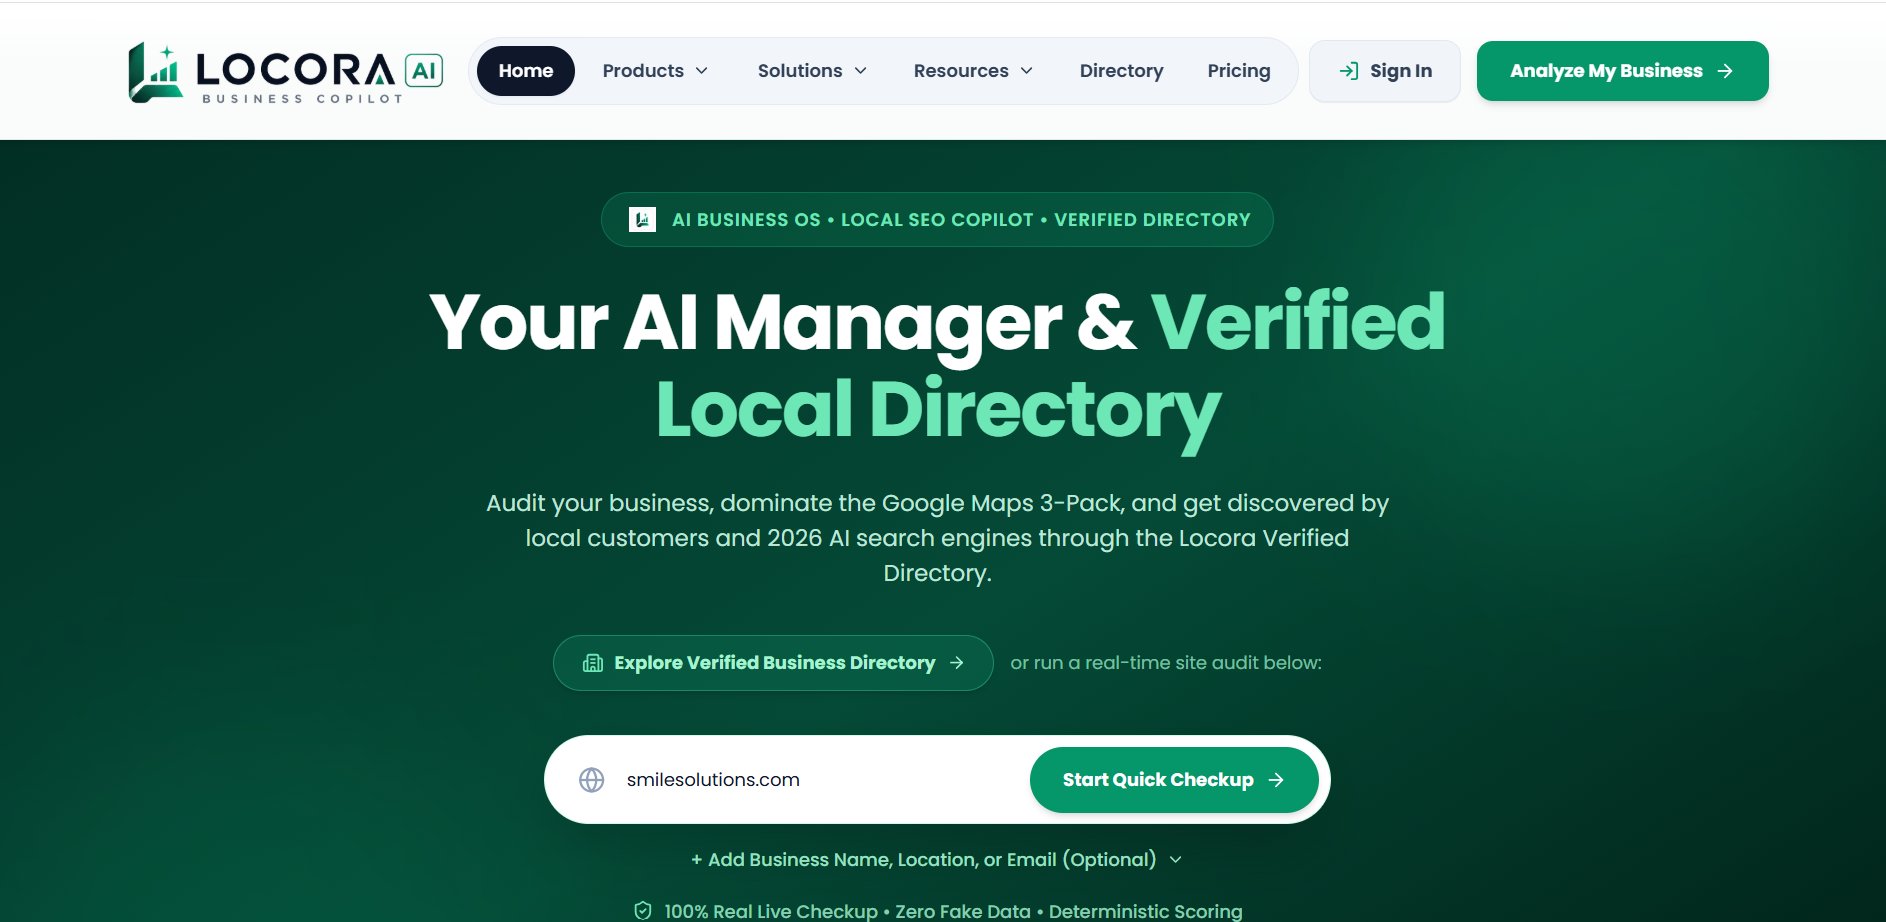Click Explore Verified Business Directory
Screen dimensions: 1886x922
(x=773, y=663)
